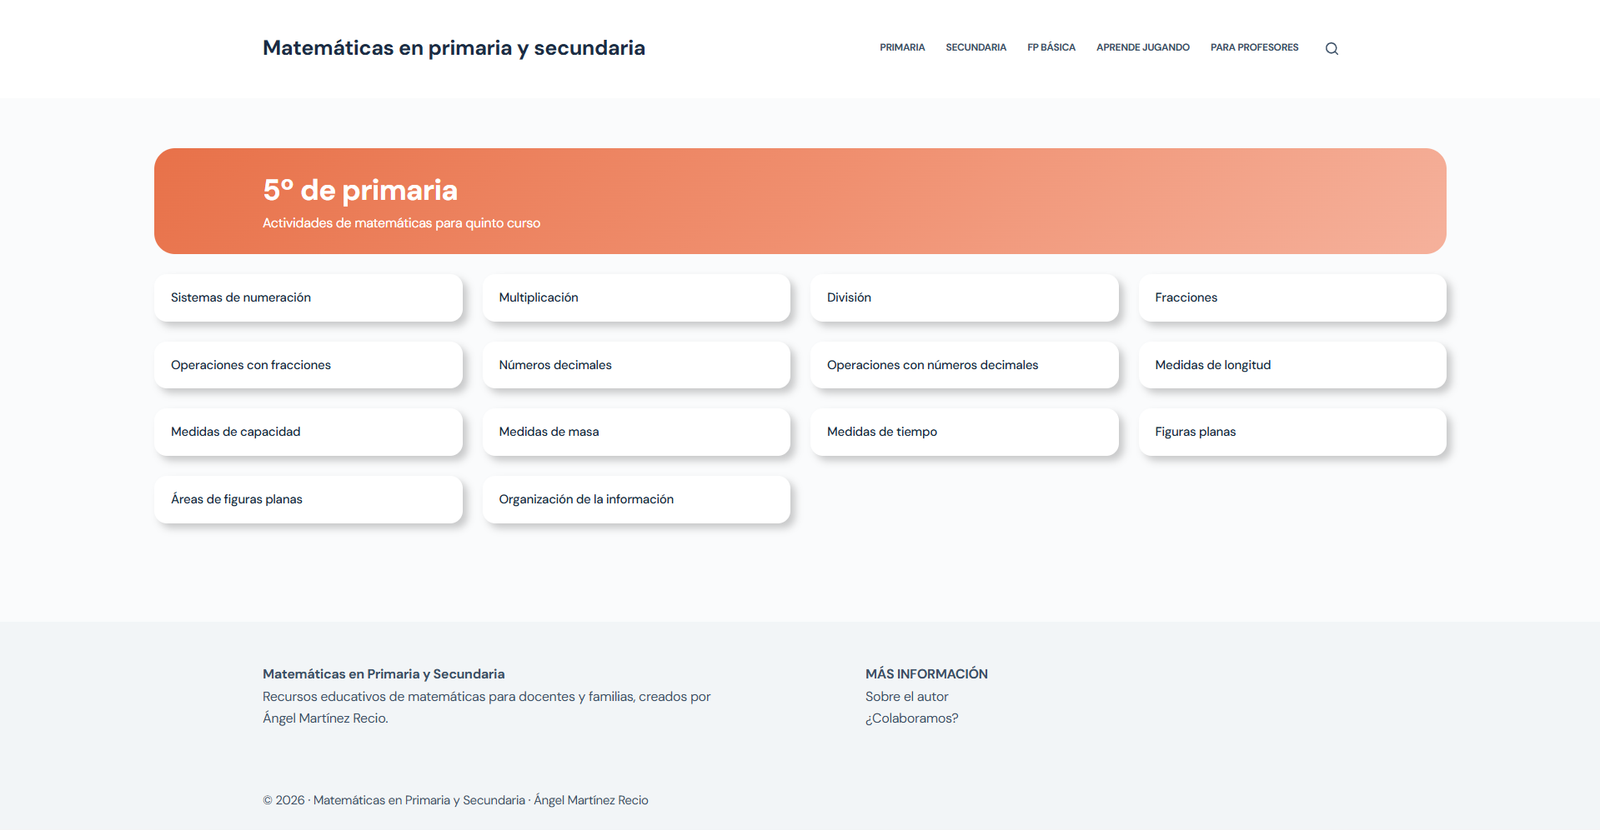Select SECUNDARIA in the navigation
This screenshot has height=830, width=1600.
(x=976, y=47)
